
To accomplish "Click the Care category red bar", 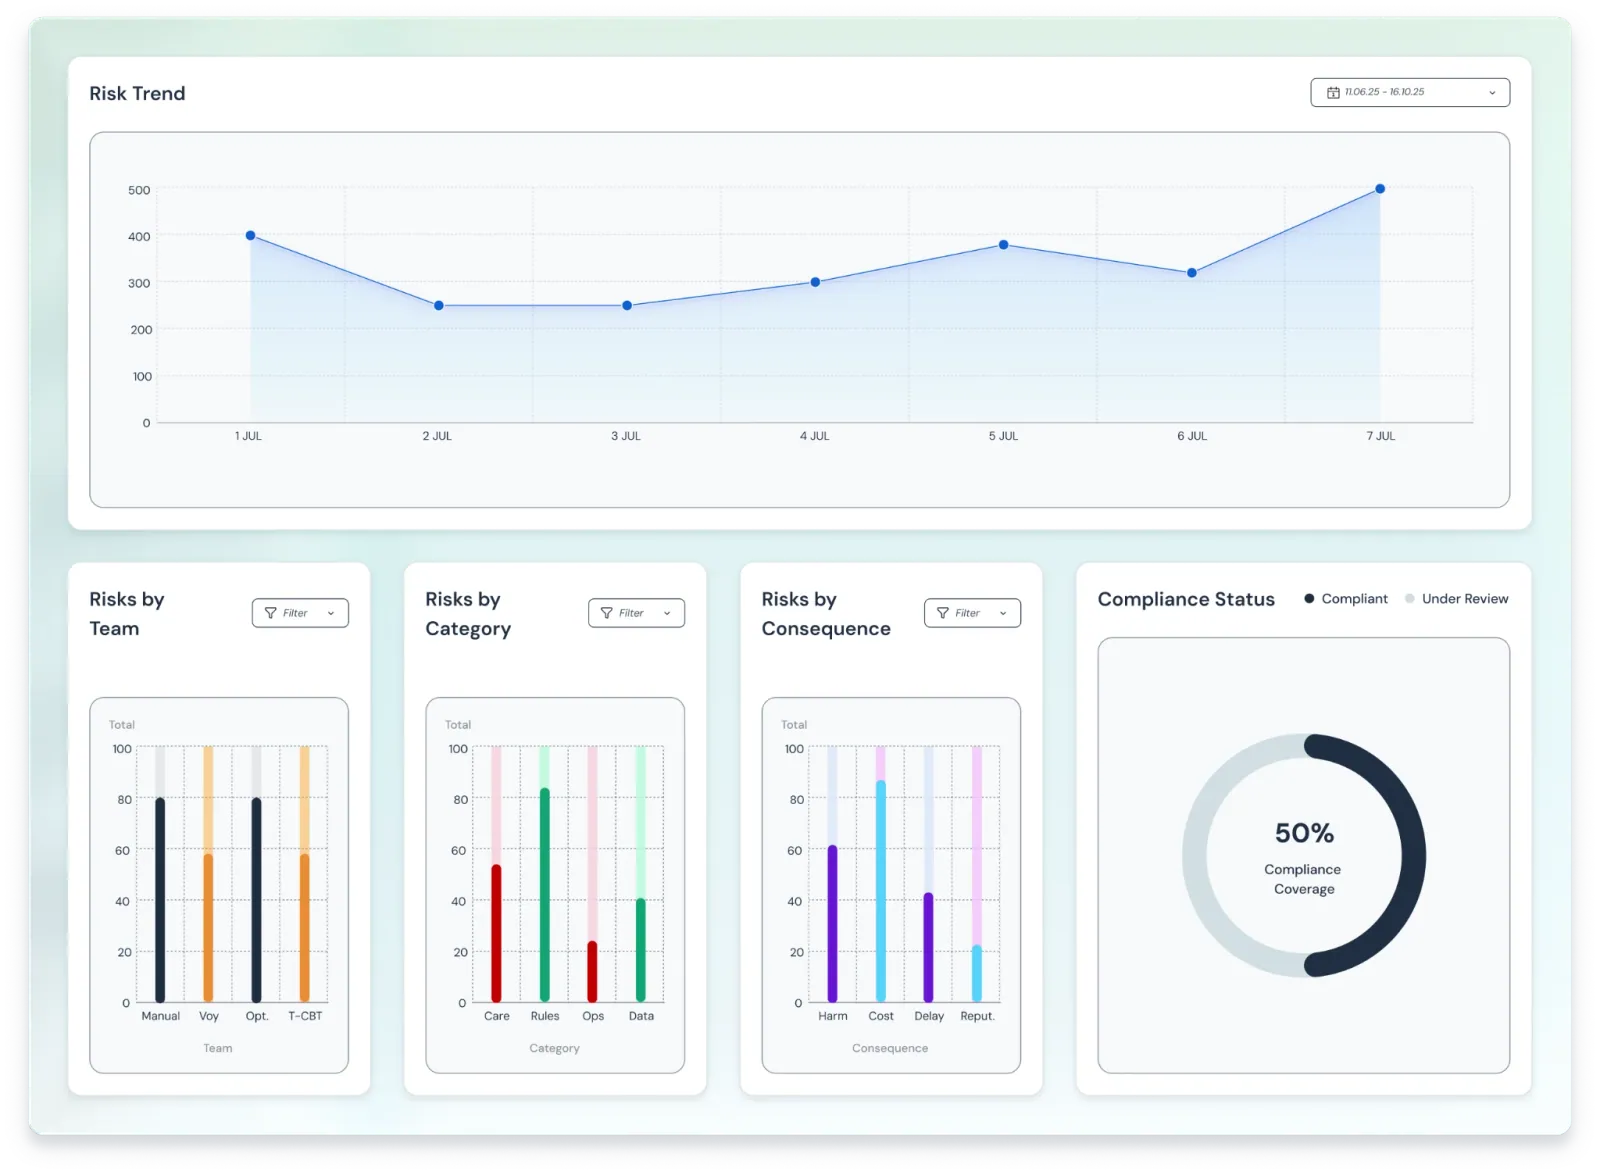I will [x=496, y=933].
